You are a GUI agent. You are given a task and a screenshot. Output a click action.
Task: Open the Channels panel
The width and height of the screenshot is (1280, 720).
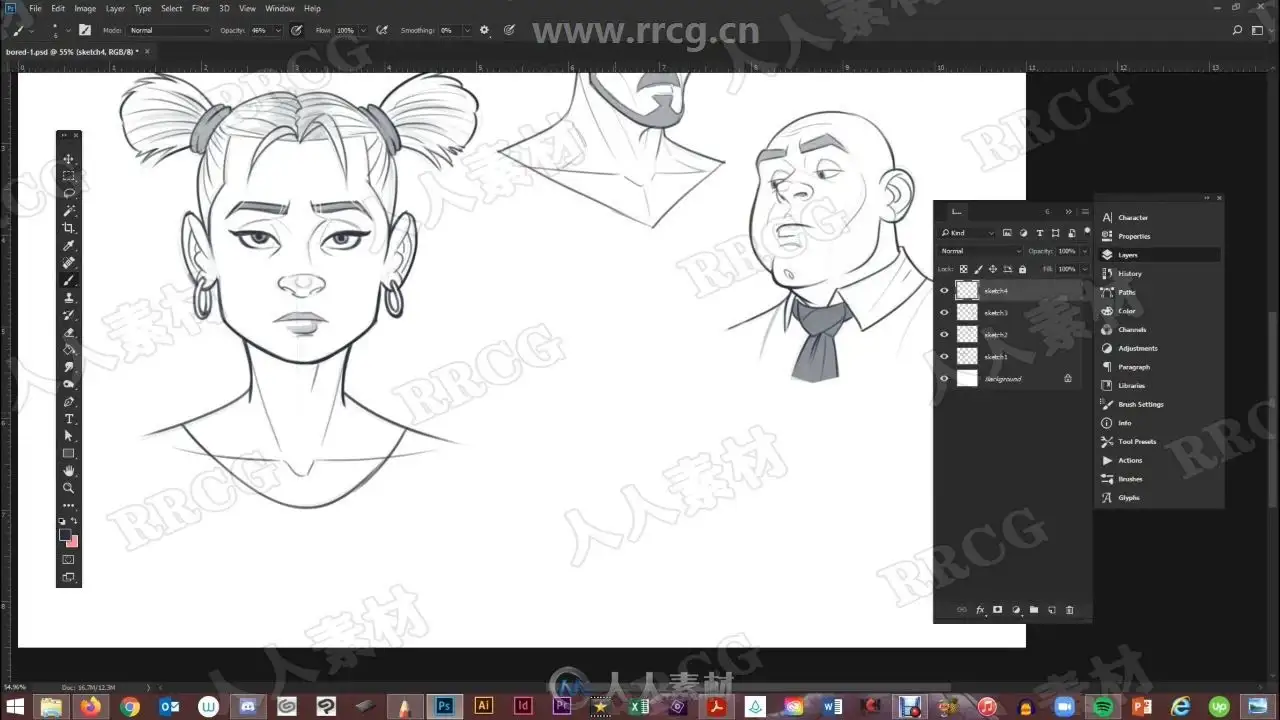[1132, 330]
